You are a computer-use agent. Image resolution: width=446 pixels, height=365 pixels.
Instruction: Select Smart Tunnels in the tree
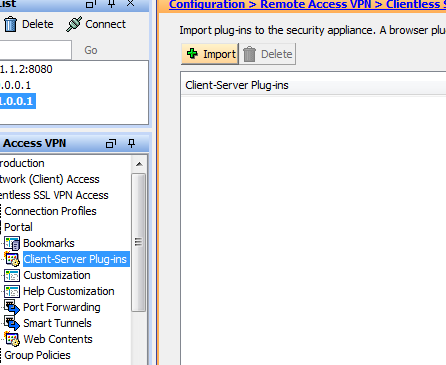coord(57,323)
